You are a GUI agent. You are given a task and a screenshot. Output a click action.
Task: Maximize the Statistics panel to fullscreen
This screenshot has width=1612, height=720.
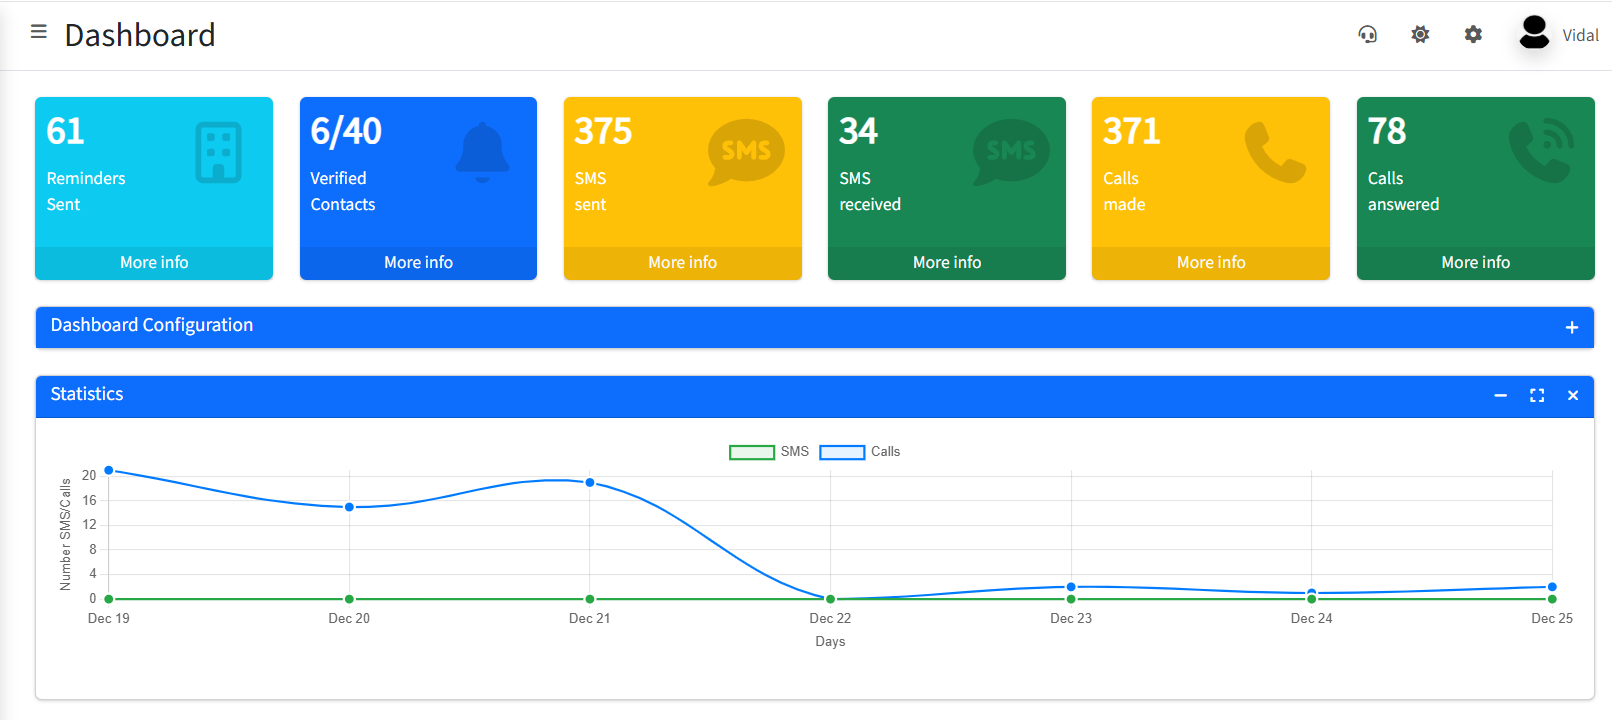pos(1537,396)
